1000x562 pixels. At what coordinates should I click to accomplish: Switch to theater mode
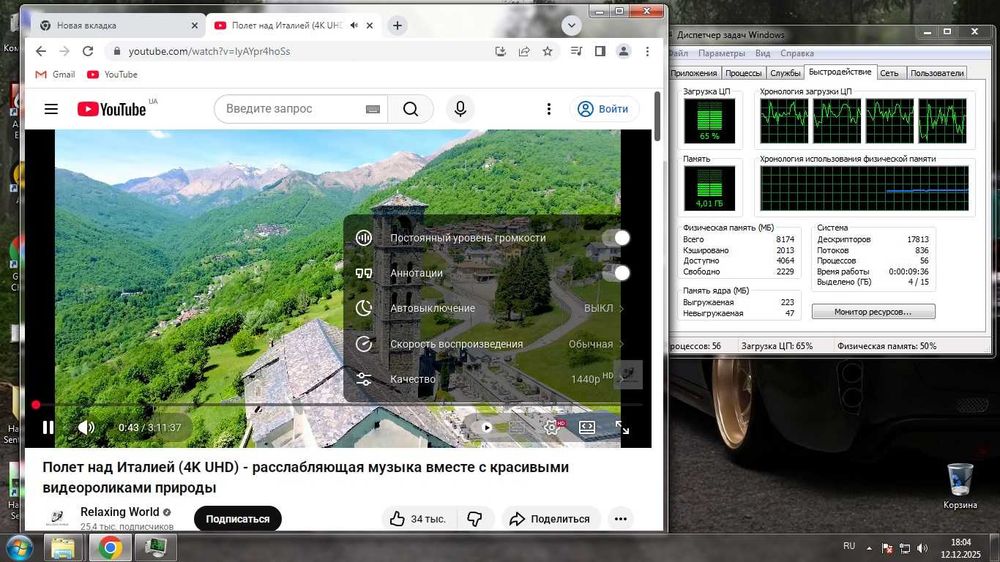coord(587,427)
